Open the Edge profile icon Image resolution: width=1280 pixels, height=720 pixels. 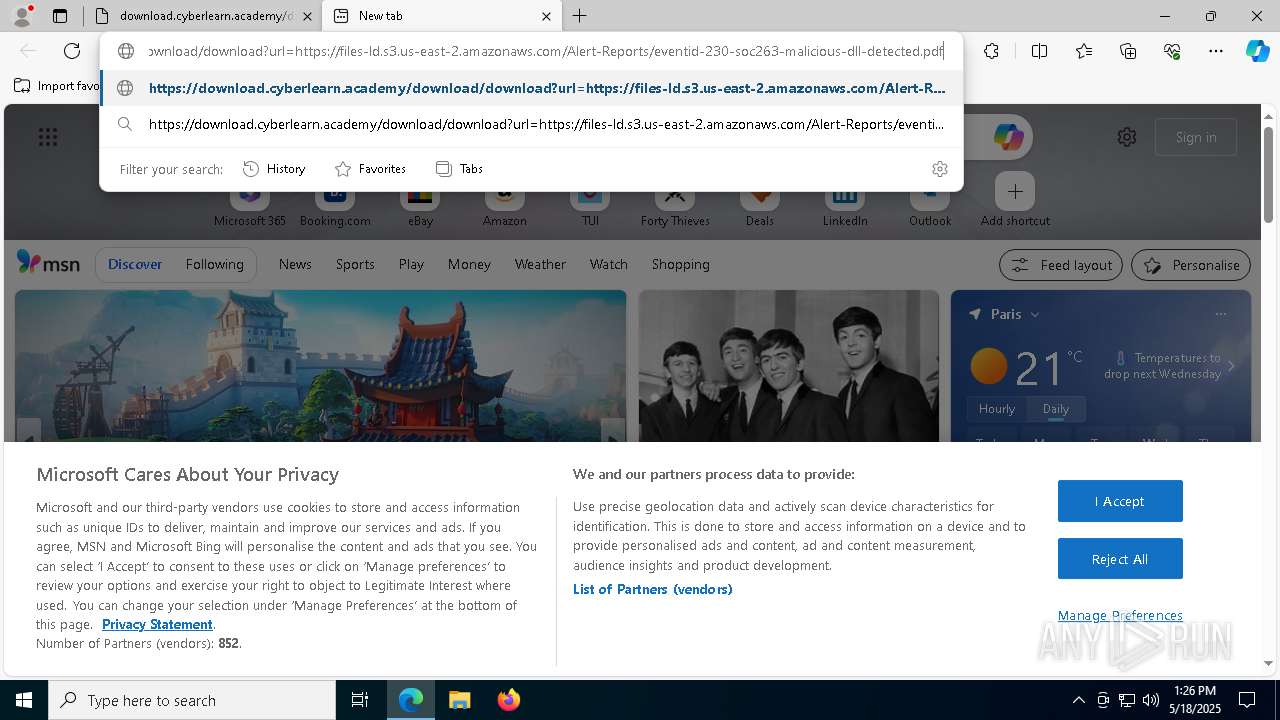[x=22, y=16]
